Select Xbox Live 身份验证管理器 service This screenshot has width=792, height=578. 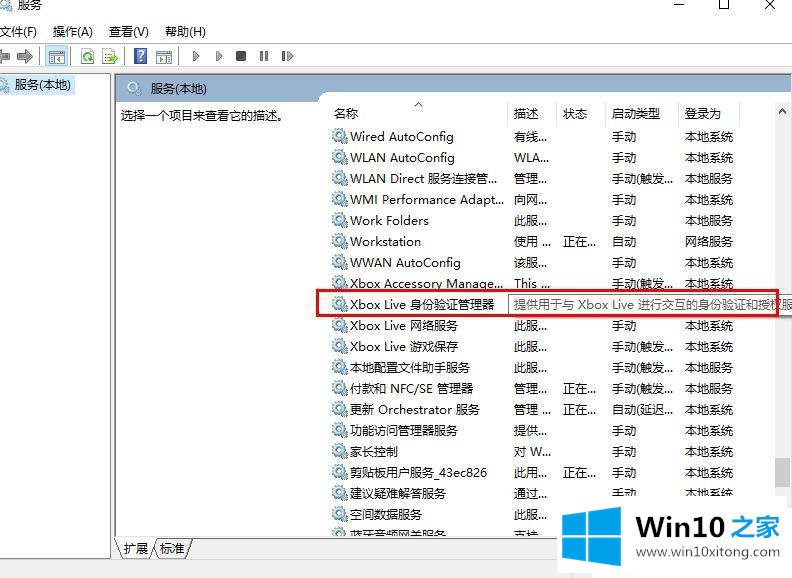[x=421, y=304]
